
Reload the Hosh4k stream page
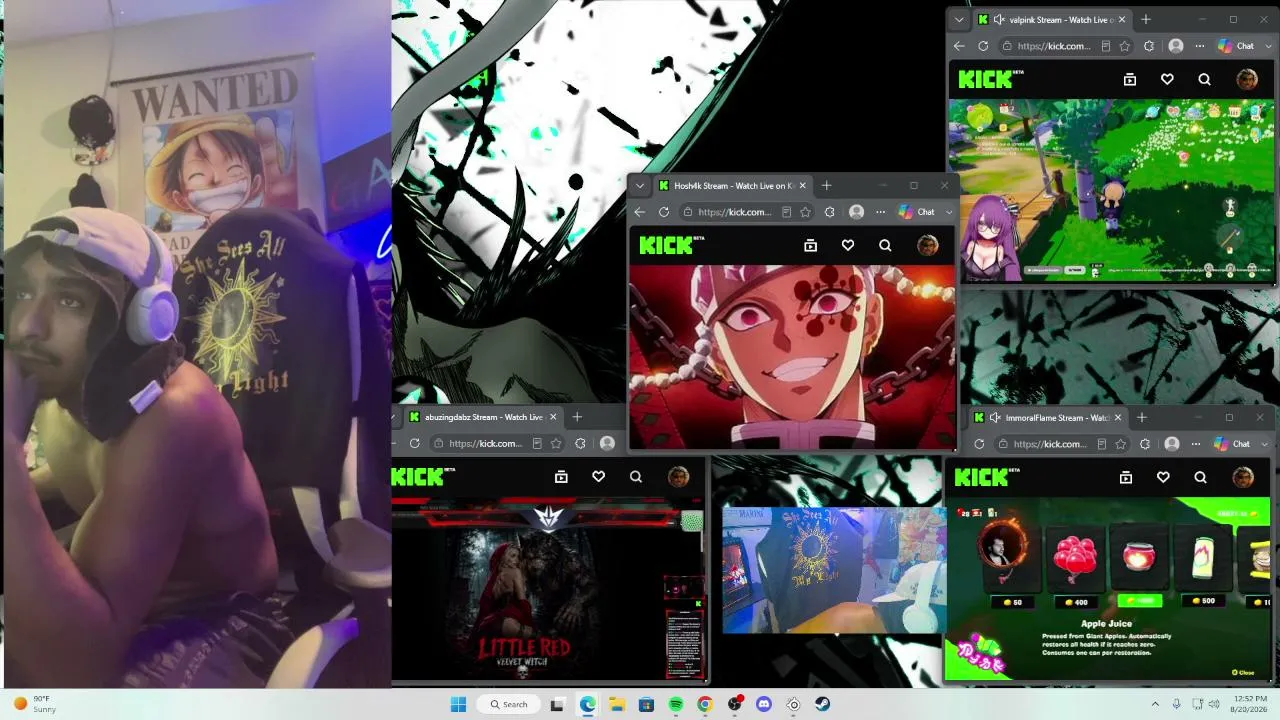(x=664, y=212)
